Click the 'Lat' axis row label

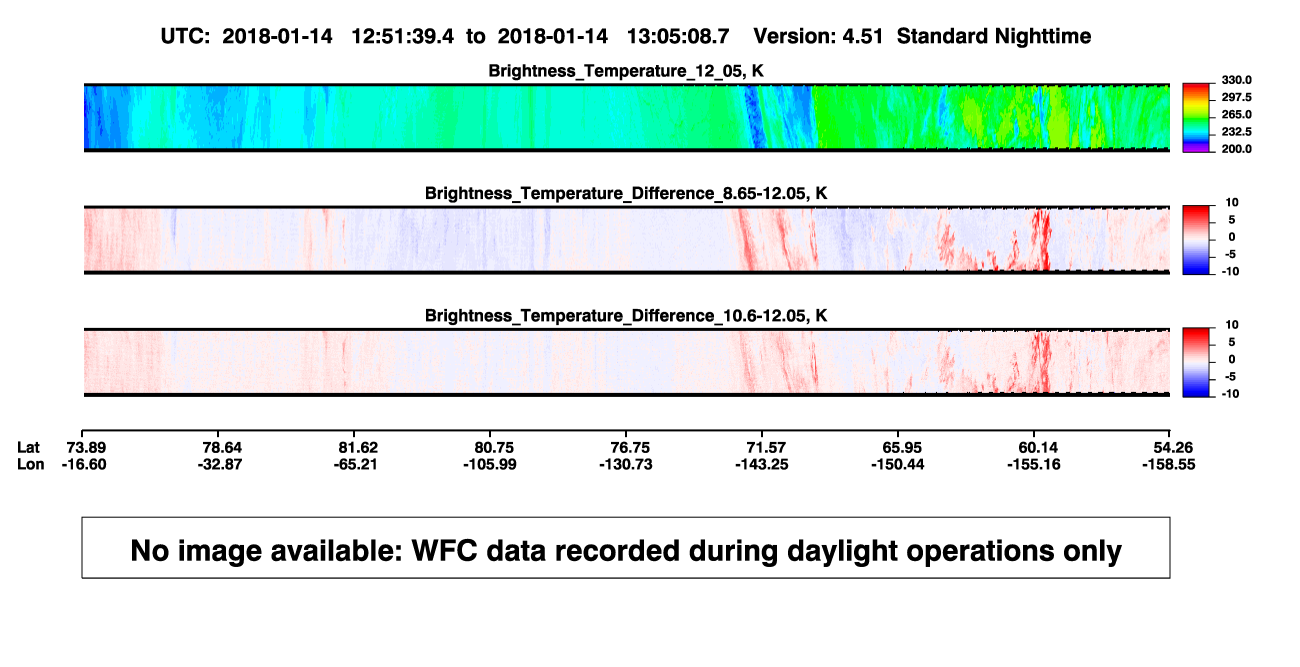coord(30,446)
